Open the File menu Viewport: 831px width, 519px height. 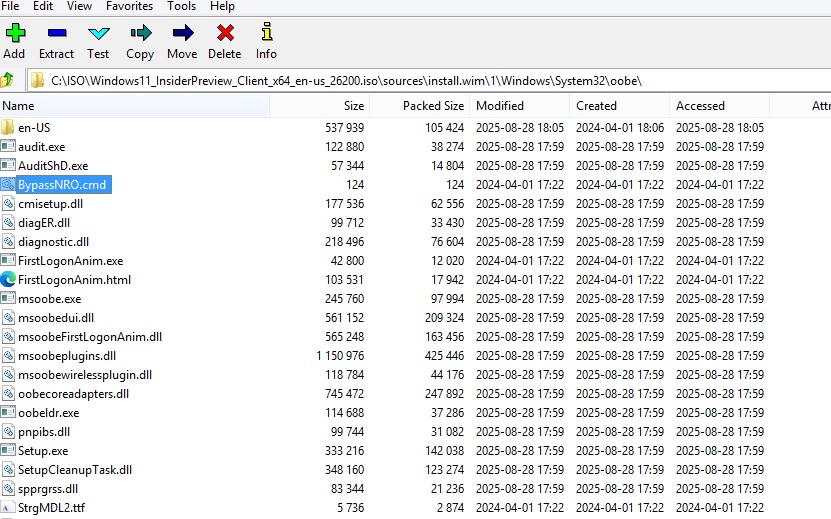pos(10,6)
